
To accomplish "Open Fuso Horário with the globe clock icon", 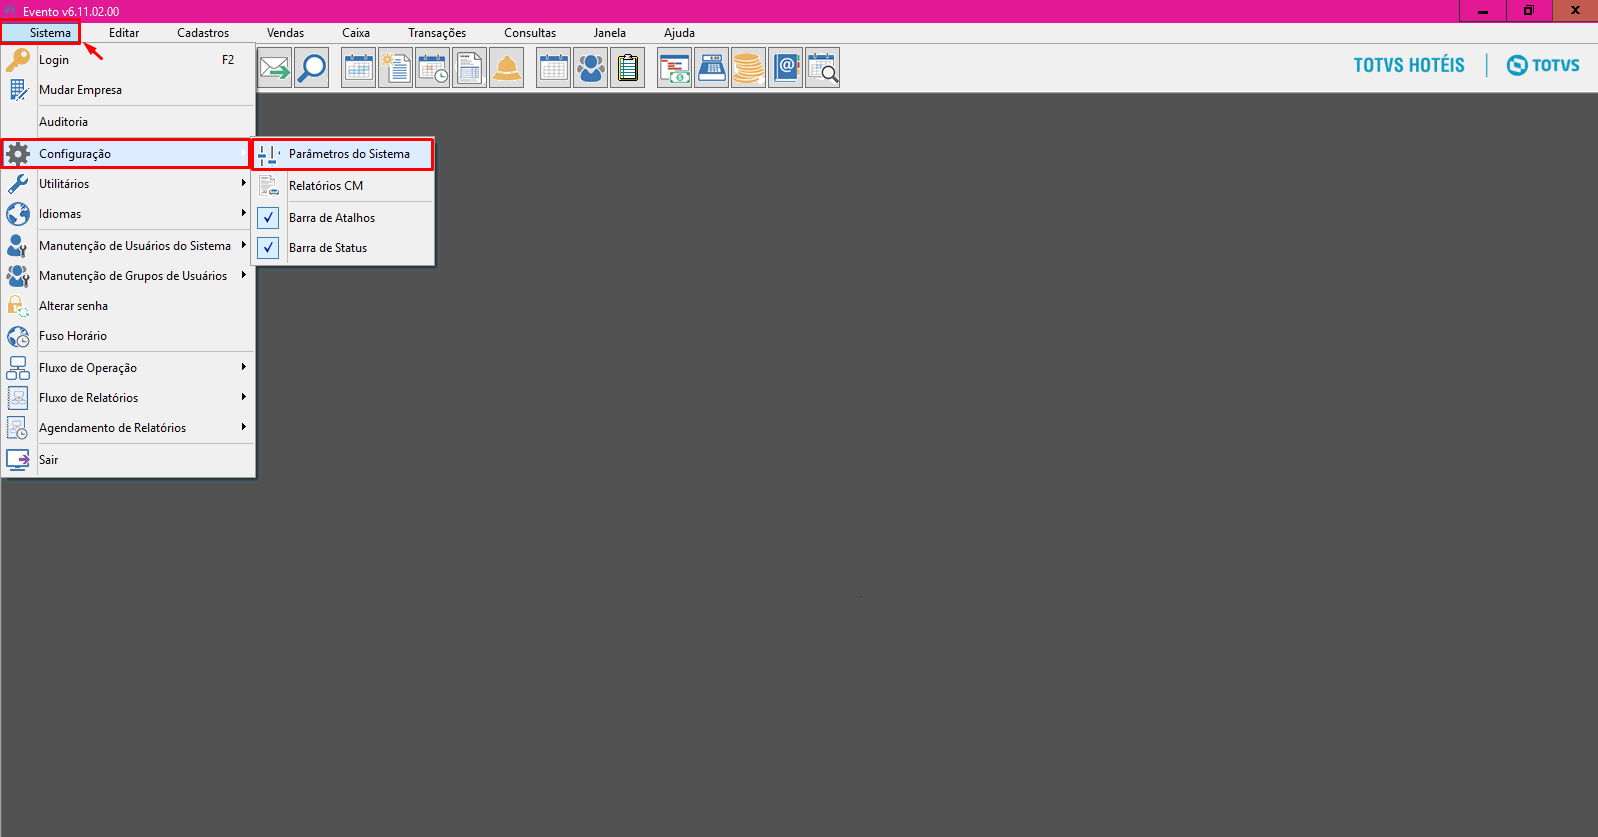I will coord(128,336).
